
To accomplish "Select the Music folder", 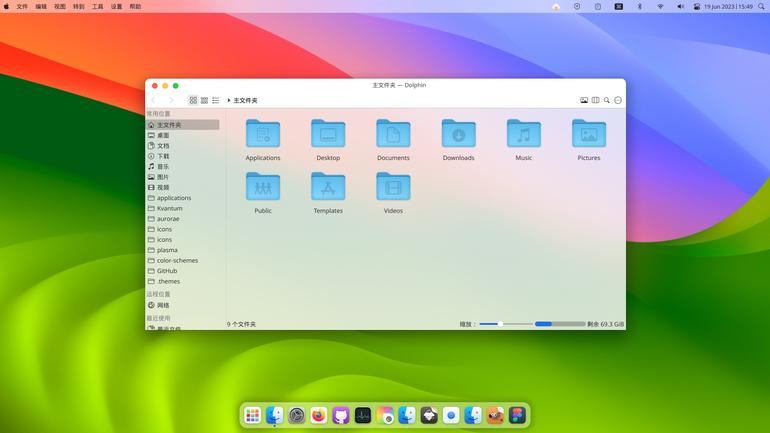I will [x=523, y=140].
